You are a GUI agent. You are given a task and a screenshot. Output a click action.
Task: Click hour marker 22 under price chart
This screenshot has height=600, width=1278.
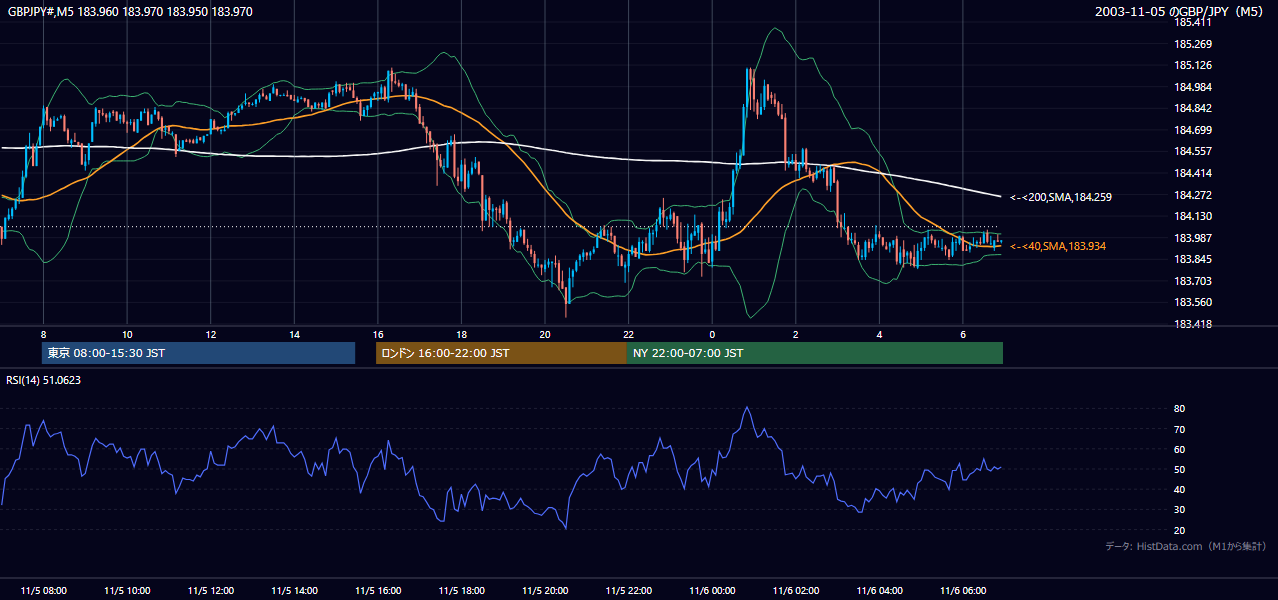tap(629, 334)
